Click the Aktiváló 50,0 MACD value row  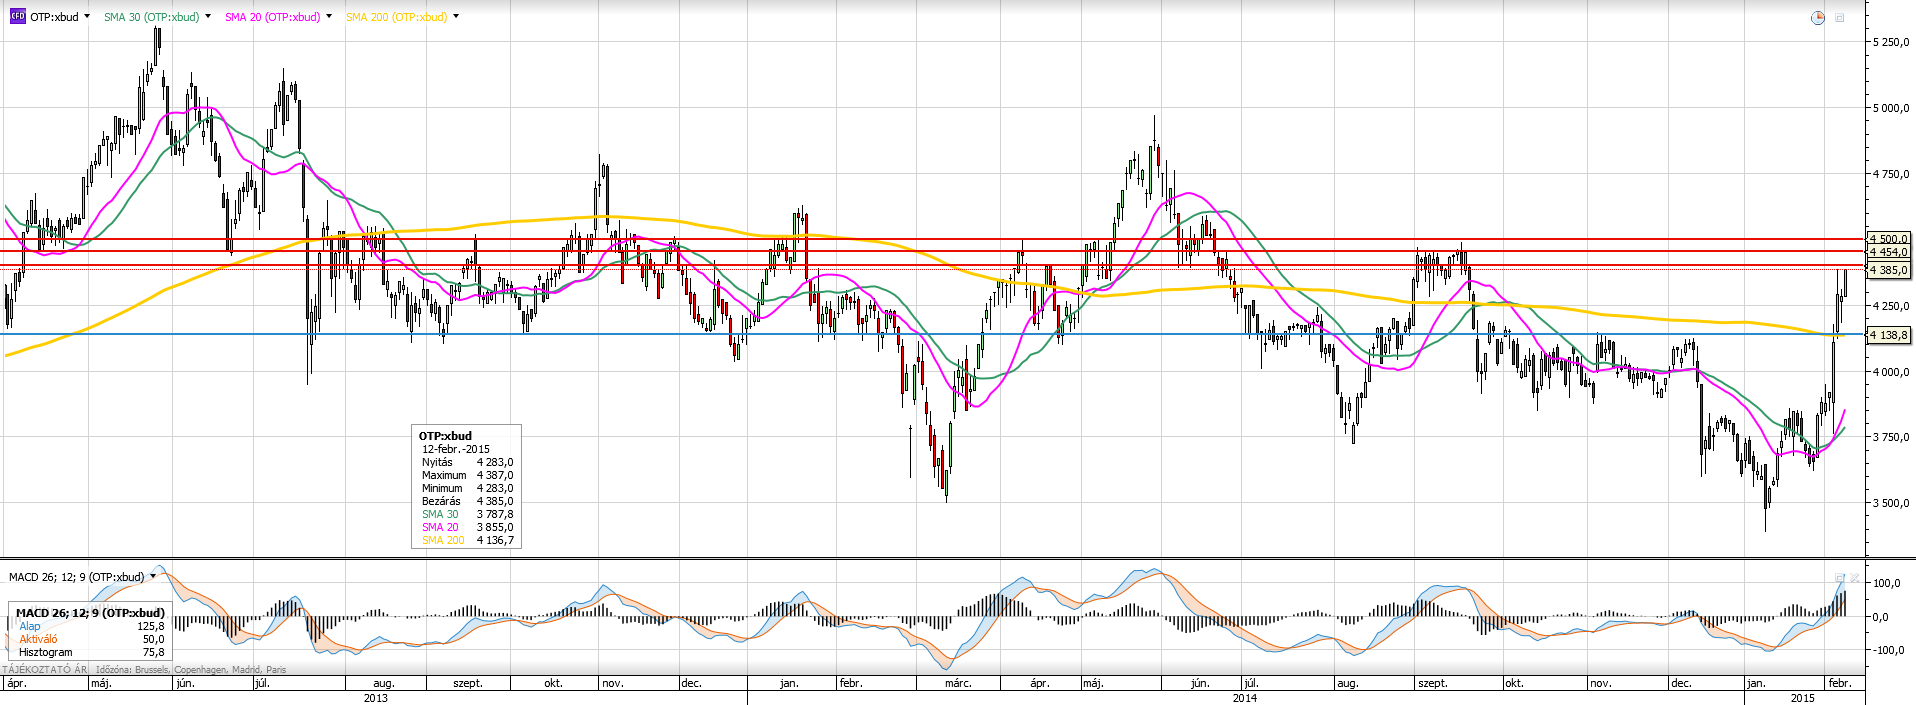(x=91, y=639)
